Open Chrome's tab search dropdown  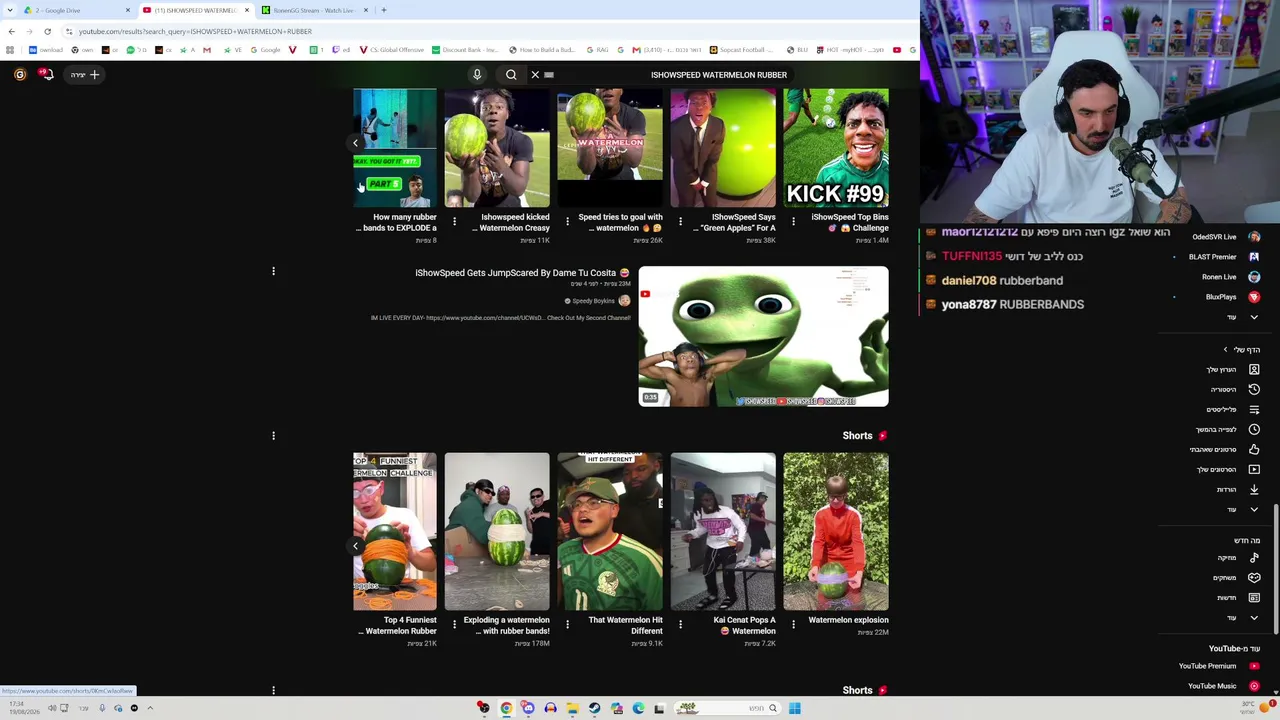(x=8, y=10)
